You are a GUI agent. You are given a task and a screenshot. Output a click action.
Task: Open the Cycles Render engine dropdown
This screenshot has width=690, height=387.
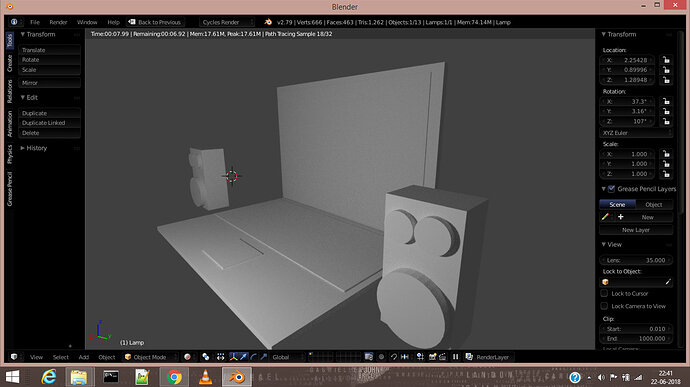(227, 22)
